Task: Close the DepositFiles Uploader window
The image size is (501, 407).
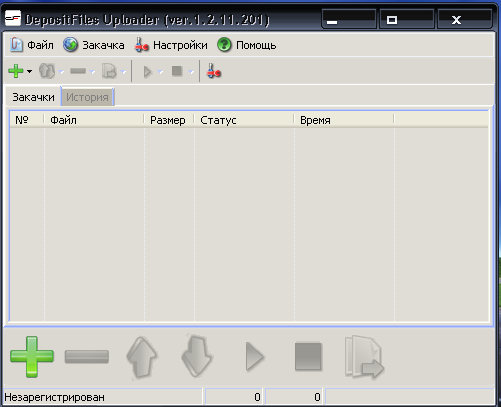Action: (x=464, y=19)
